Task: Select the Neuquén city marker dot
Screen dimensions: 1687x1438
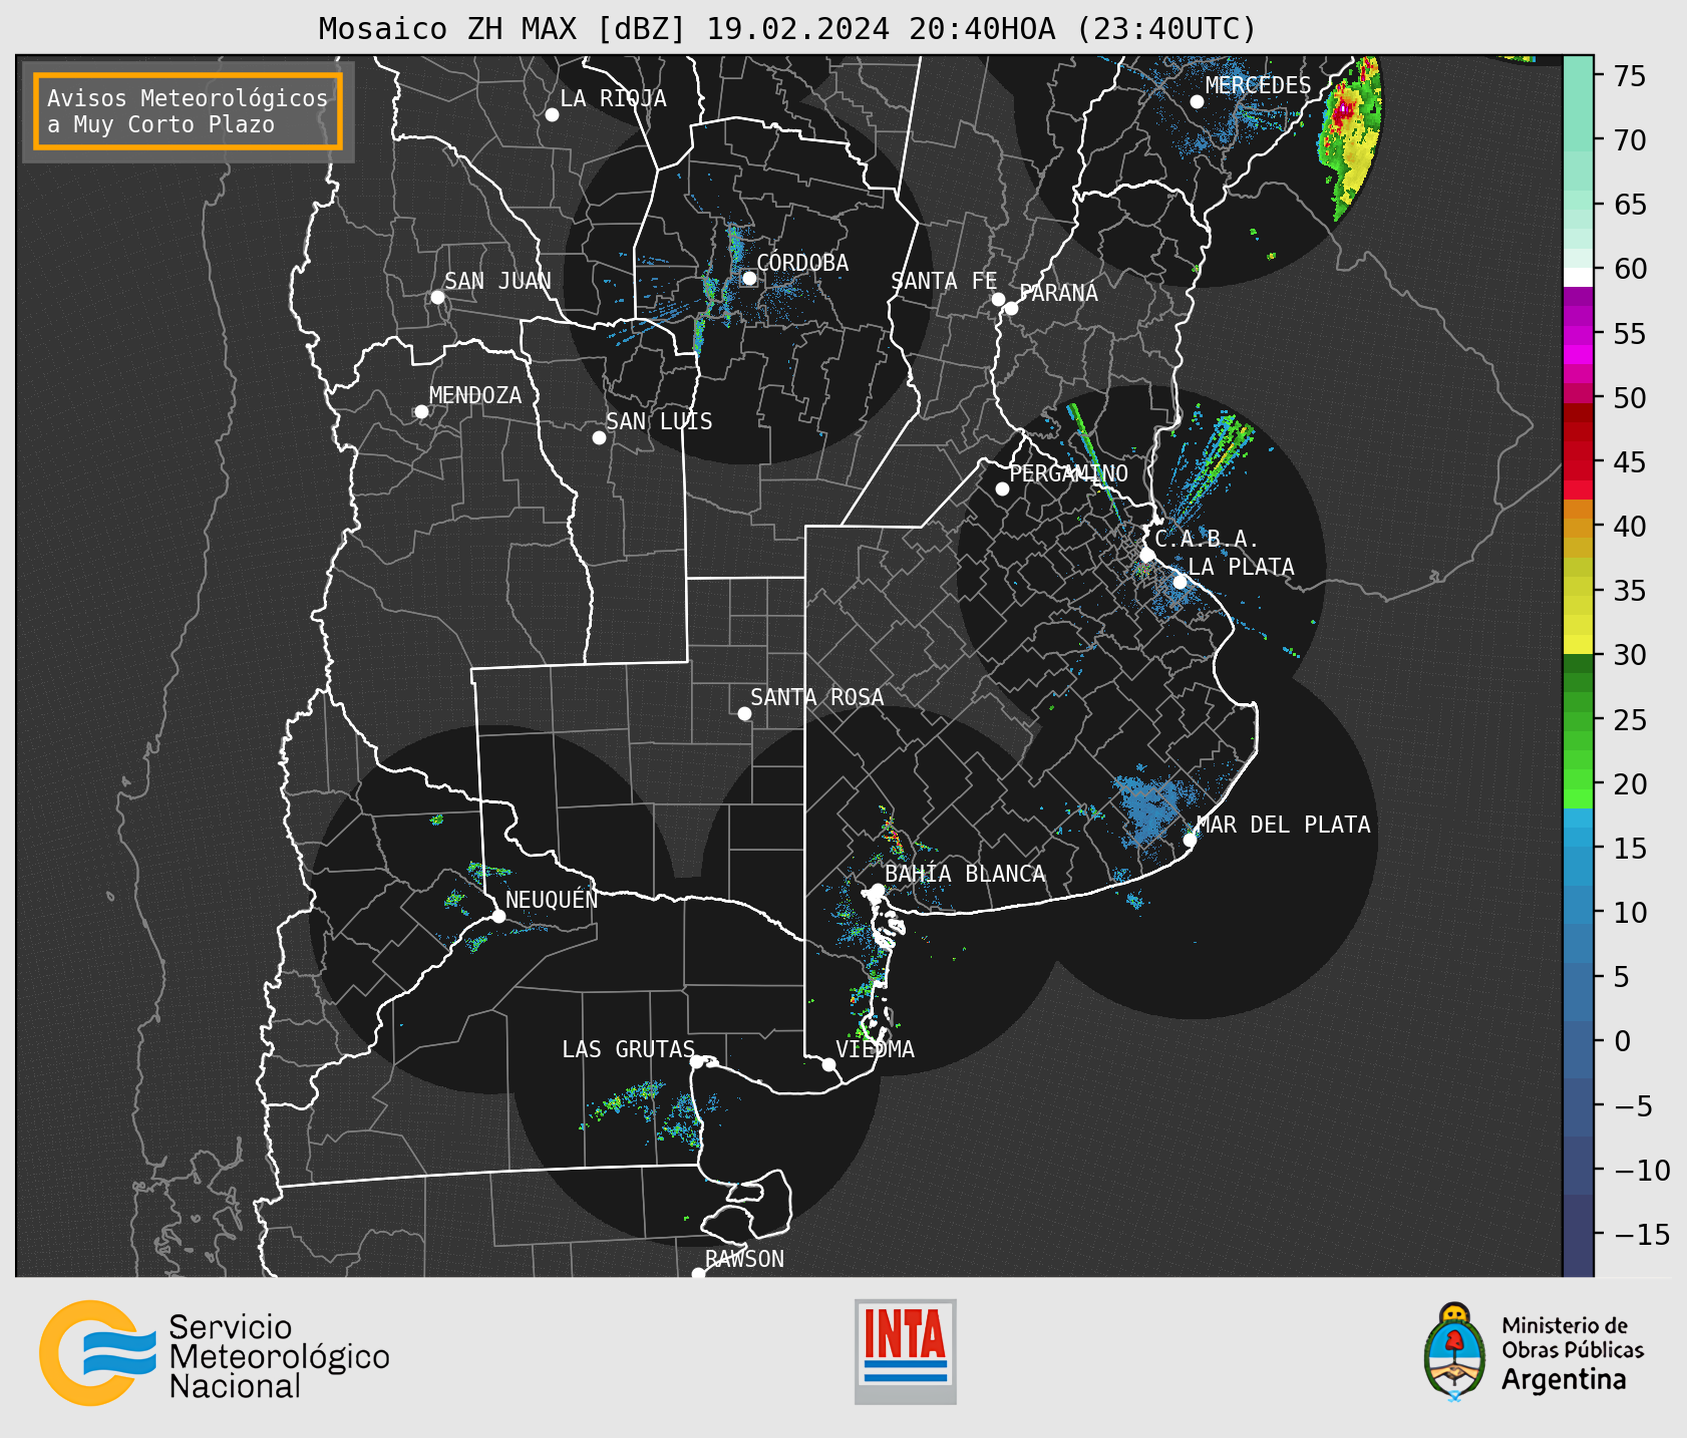Action: click(x=498, y=916)
